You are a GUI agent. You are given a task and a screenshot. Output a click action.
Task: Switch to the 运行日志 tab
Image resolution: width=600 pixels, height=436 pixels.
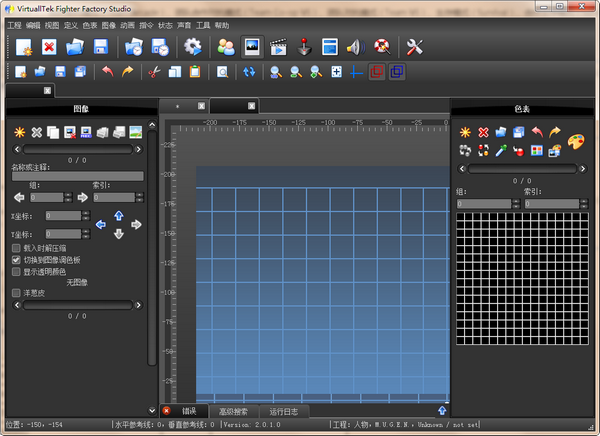coord(284,411)
